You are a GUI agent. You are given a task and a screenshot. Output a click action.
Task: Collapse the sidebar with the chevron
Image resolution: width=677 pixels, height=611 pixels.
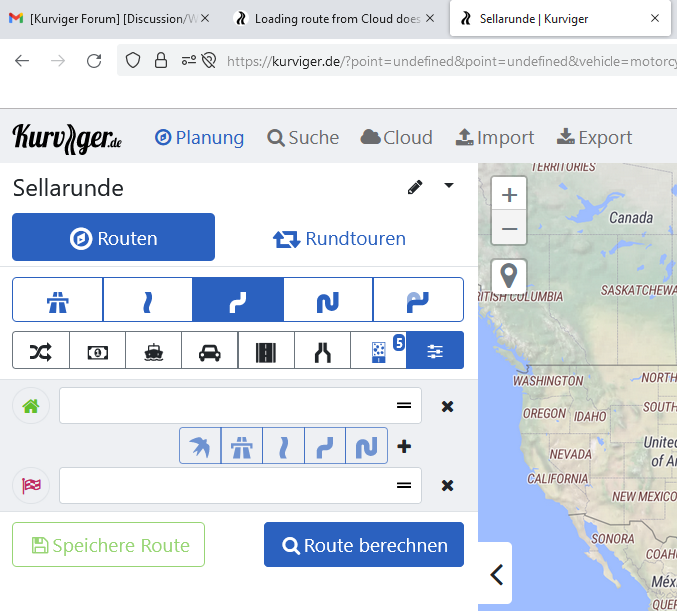[x=496, y=574]
